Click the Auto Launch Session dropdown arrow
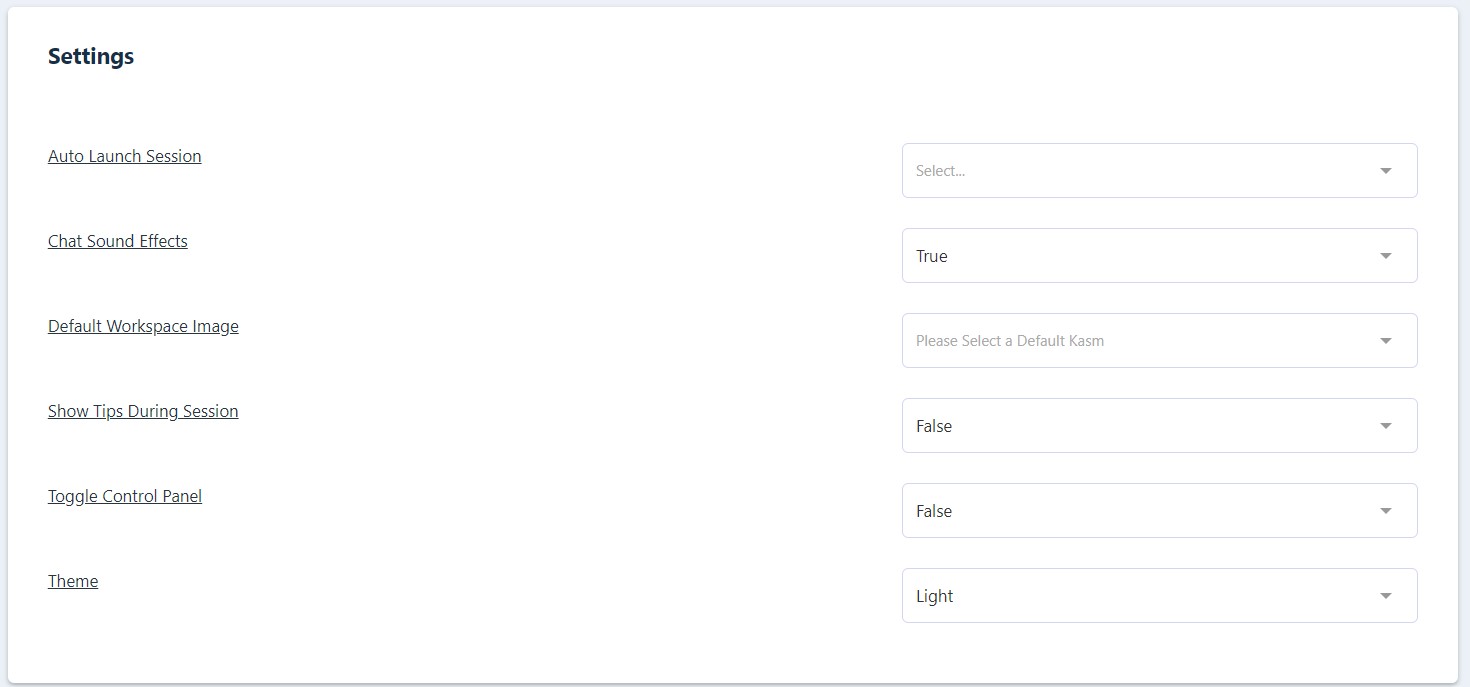Viewport: 1470px width, 687px height. (1386, 171)
